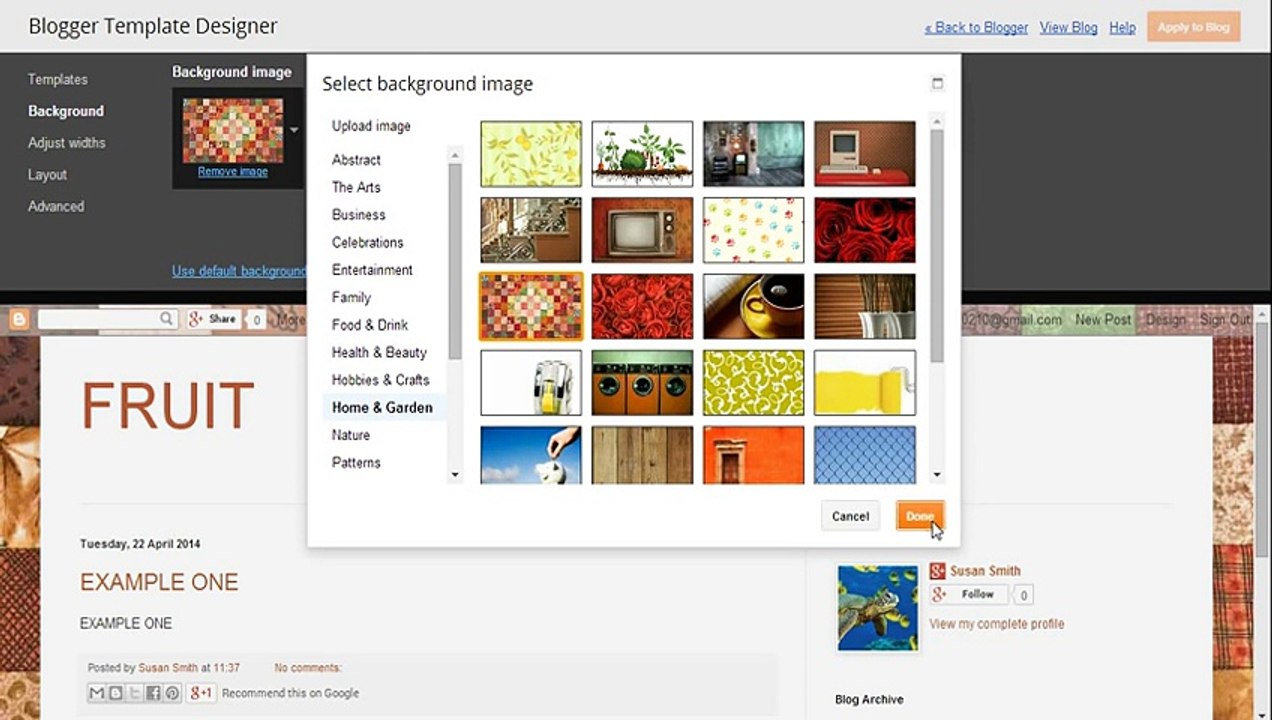Click the Blogger logo icon in navbar
This screenshot has height=720, width=1272.
click(x=19, y=320)
